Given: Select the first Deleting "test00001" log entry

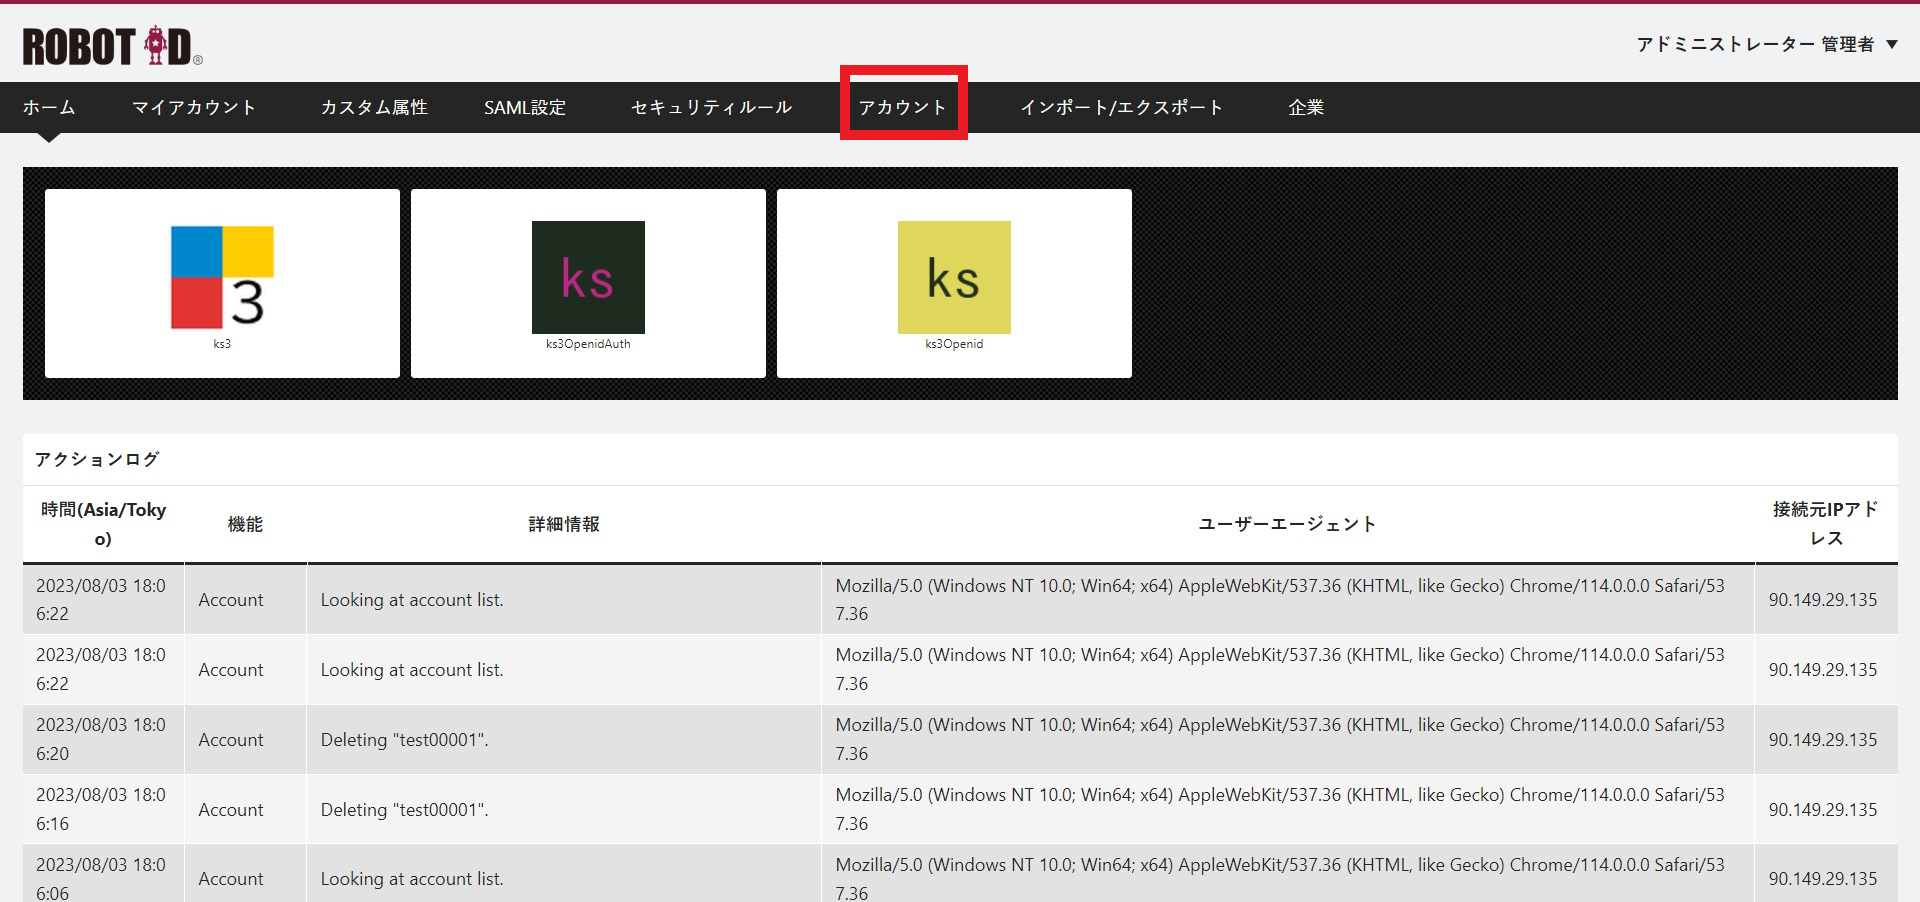Looking at the screenshot, I should click(404, 740).
